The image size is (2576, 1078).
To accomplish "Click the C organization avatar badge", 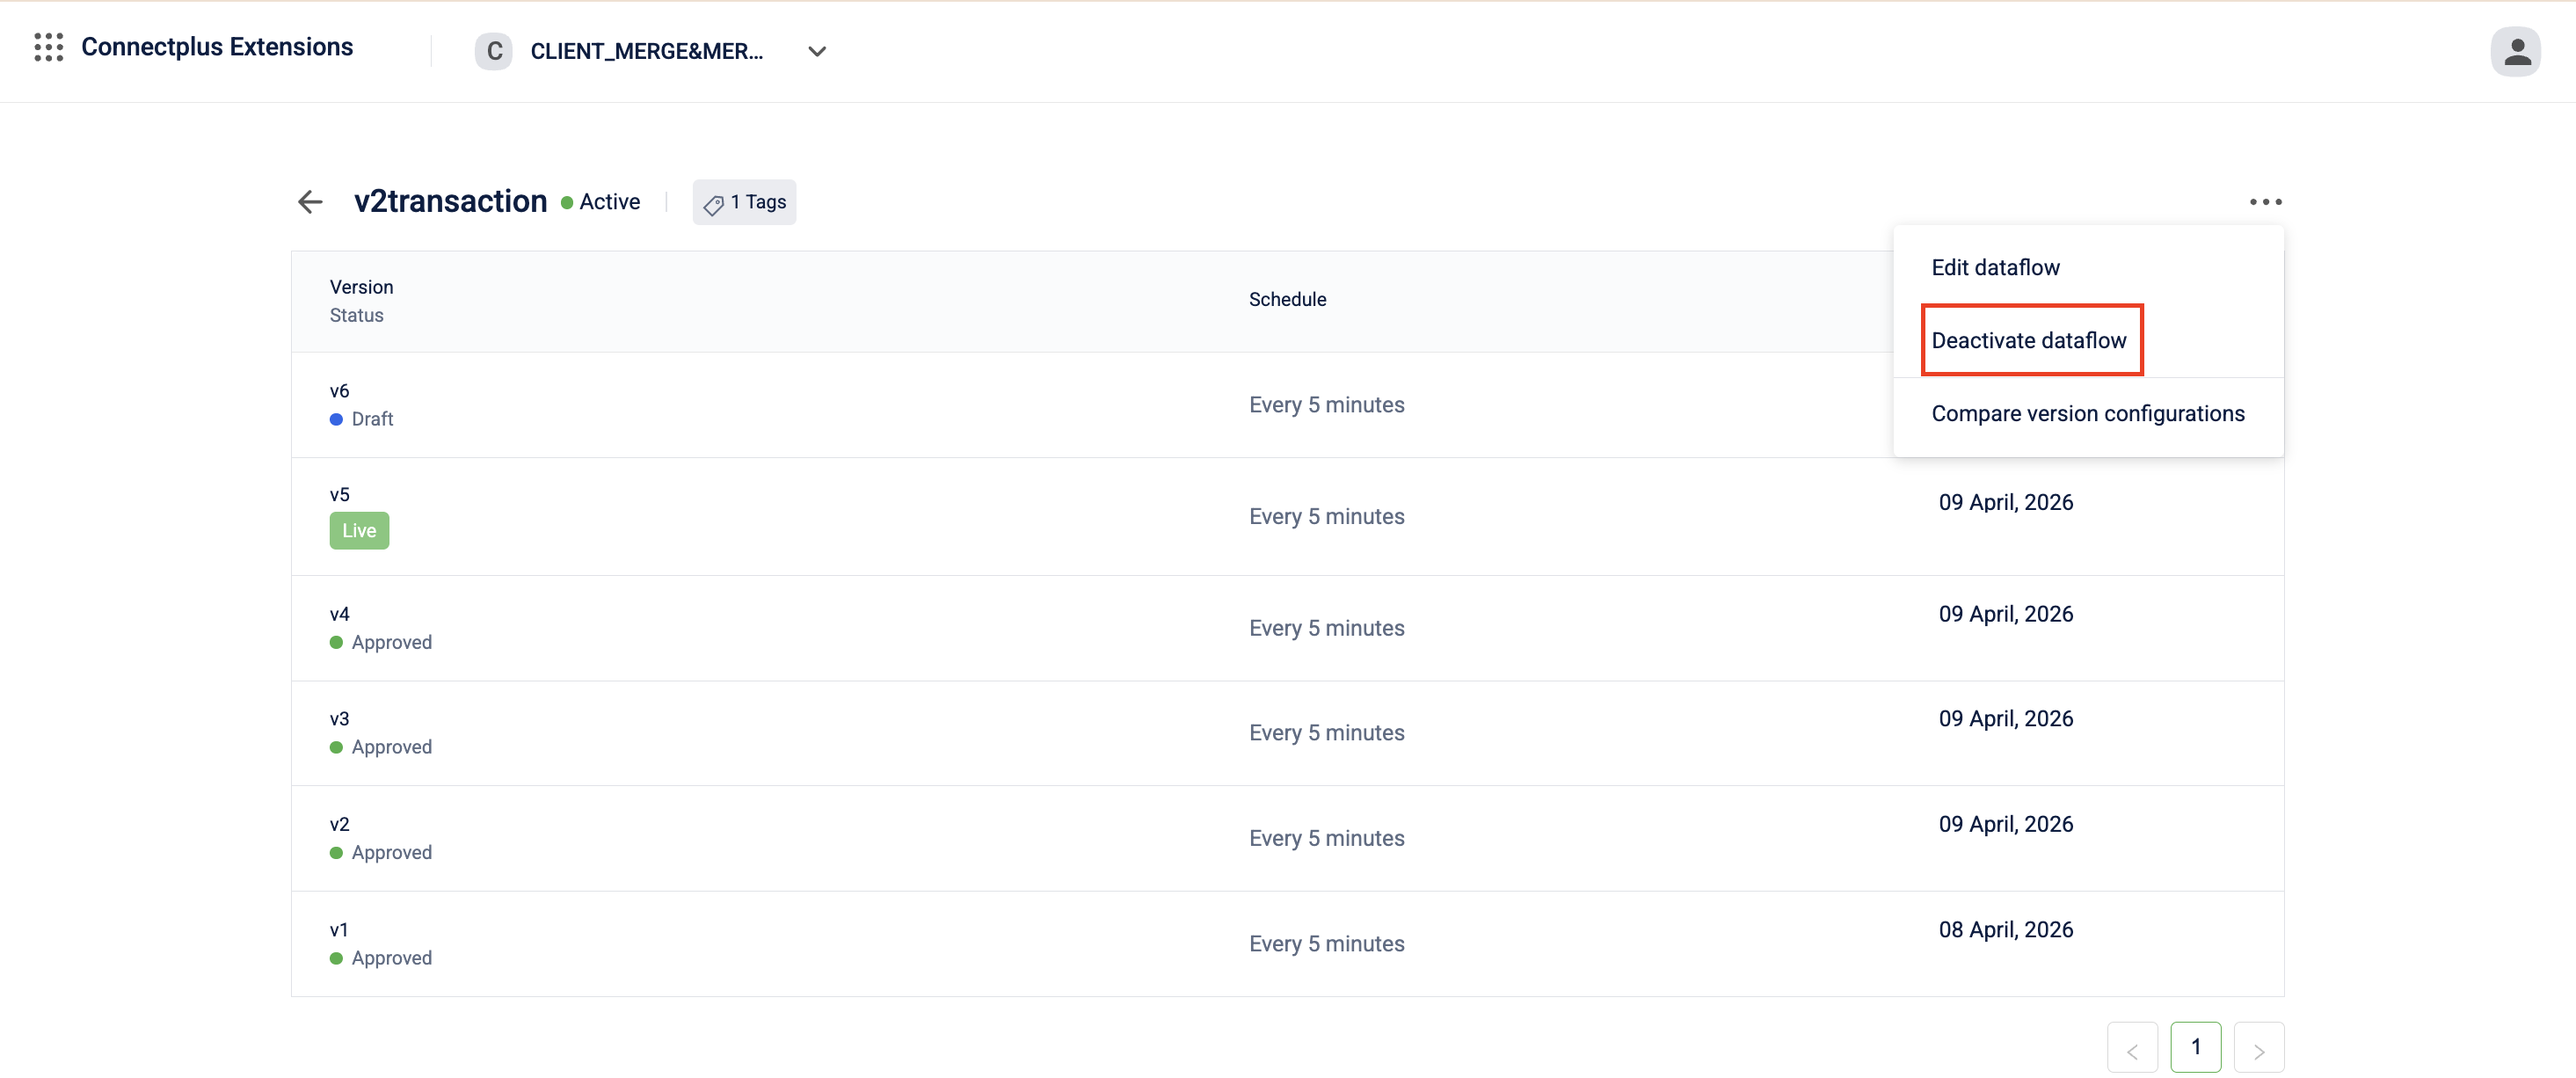I will [494, 51].
